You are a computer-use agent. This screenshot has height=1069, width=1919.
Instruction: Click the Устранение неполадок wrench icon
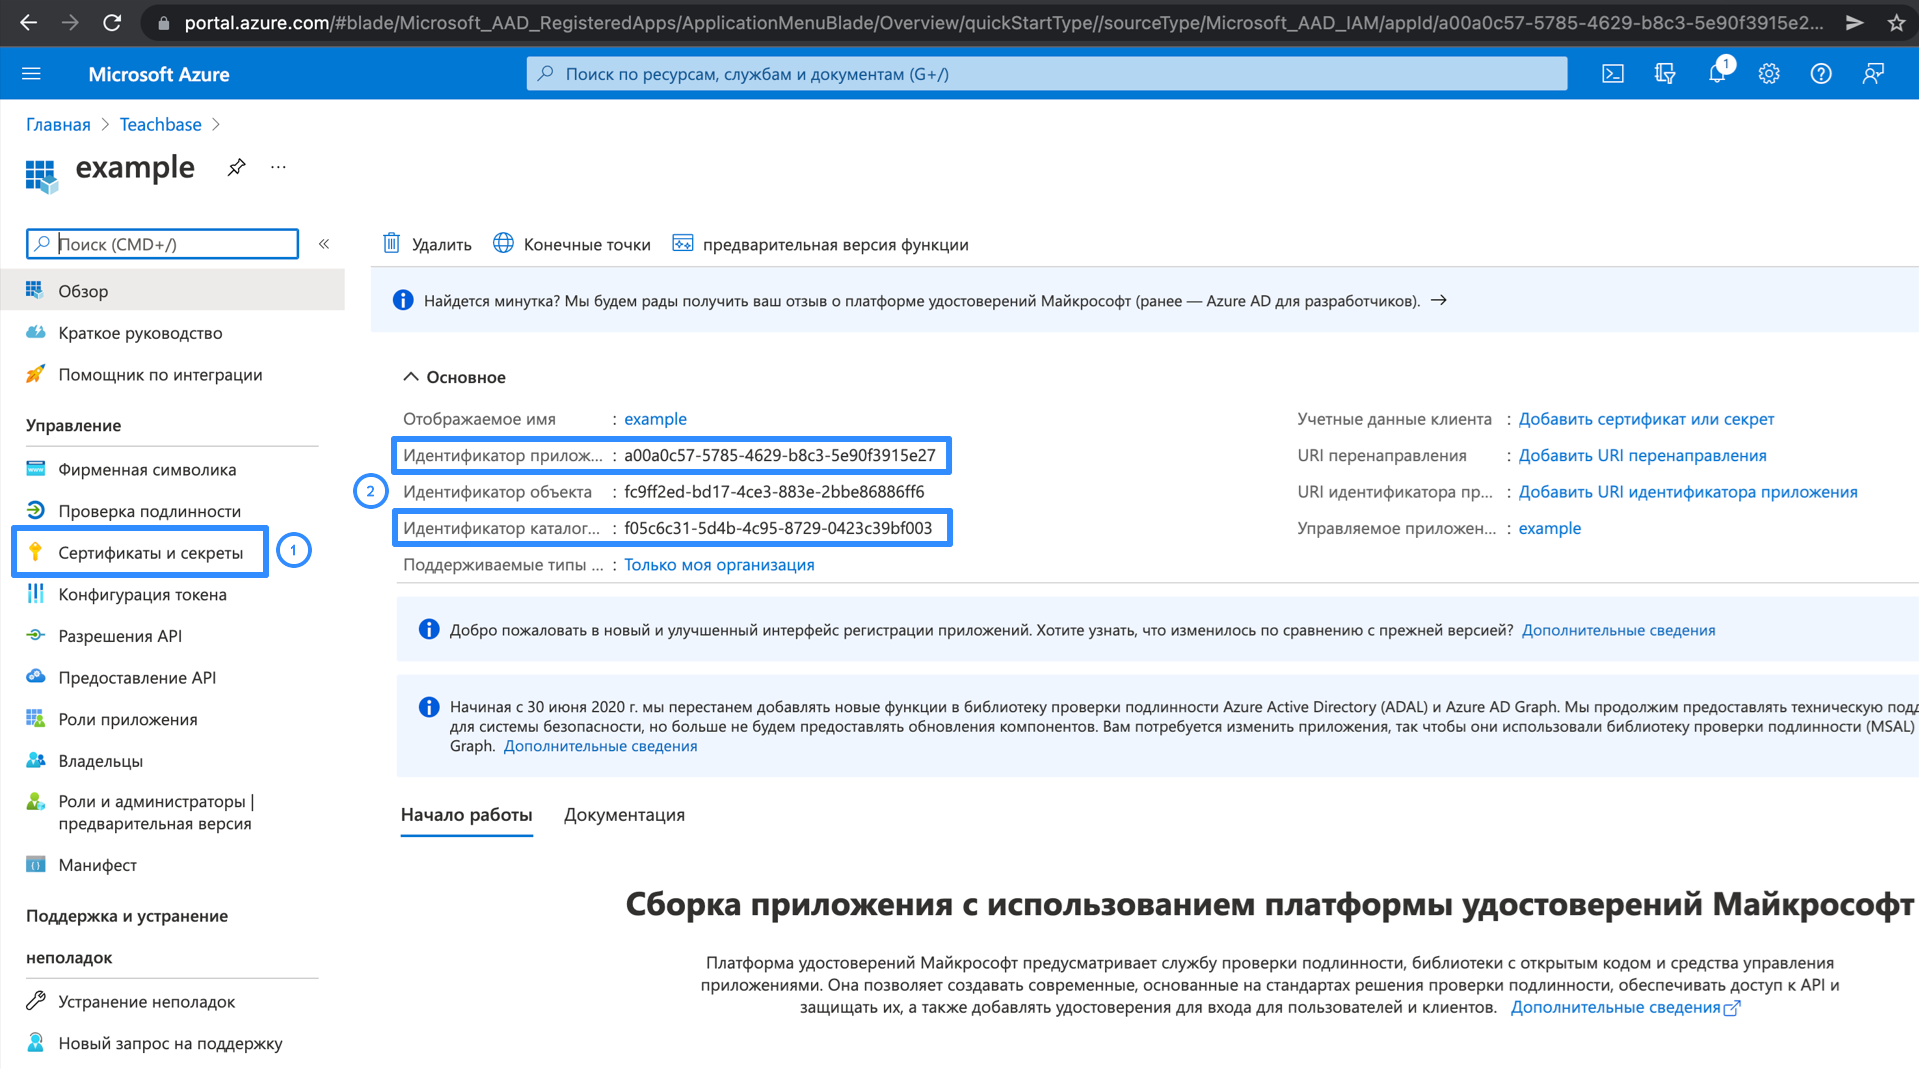pos(36,1000)
